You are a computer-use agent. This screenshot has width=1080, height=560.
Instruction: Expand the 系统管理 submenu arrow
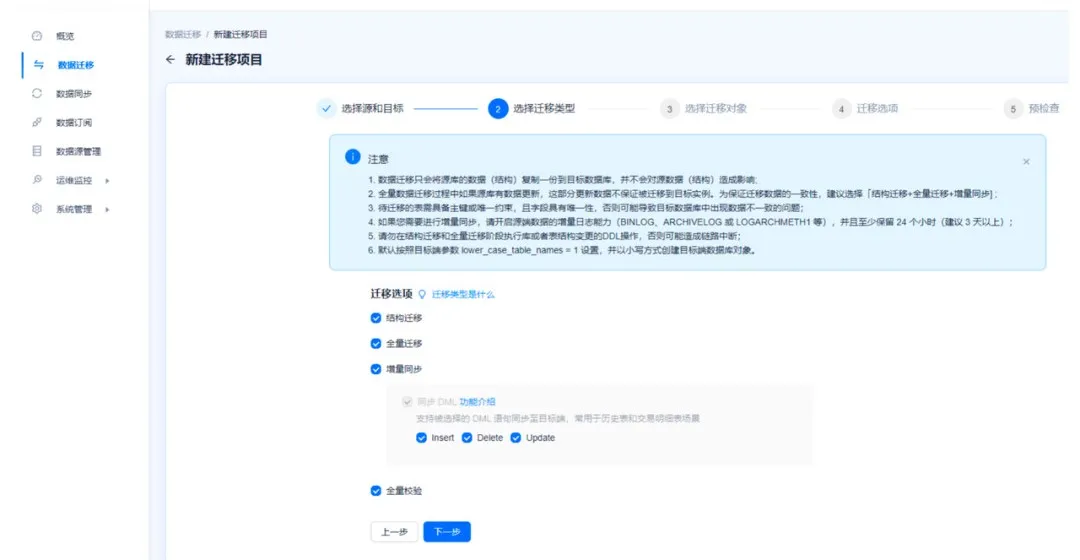(x=107, y=209)
